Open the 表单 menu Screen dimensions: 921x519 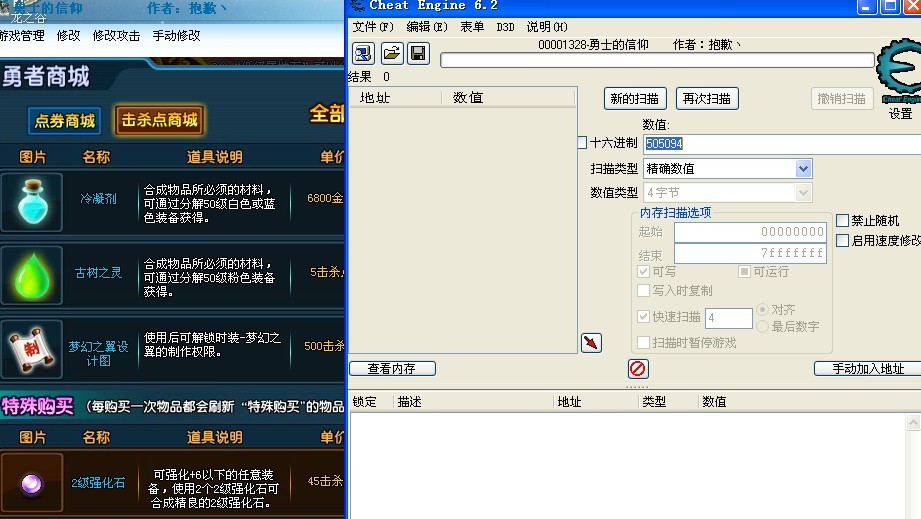(472, 27)
